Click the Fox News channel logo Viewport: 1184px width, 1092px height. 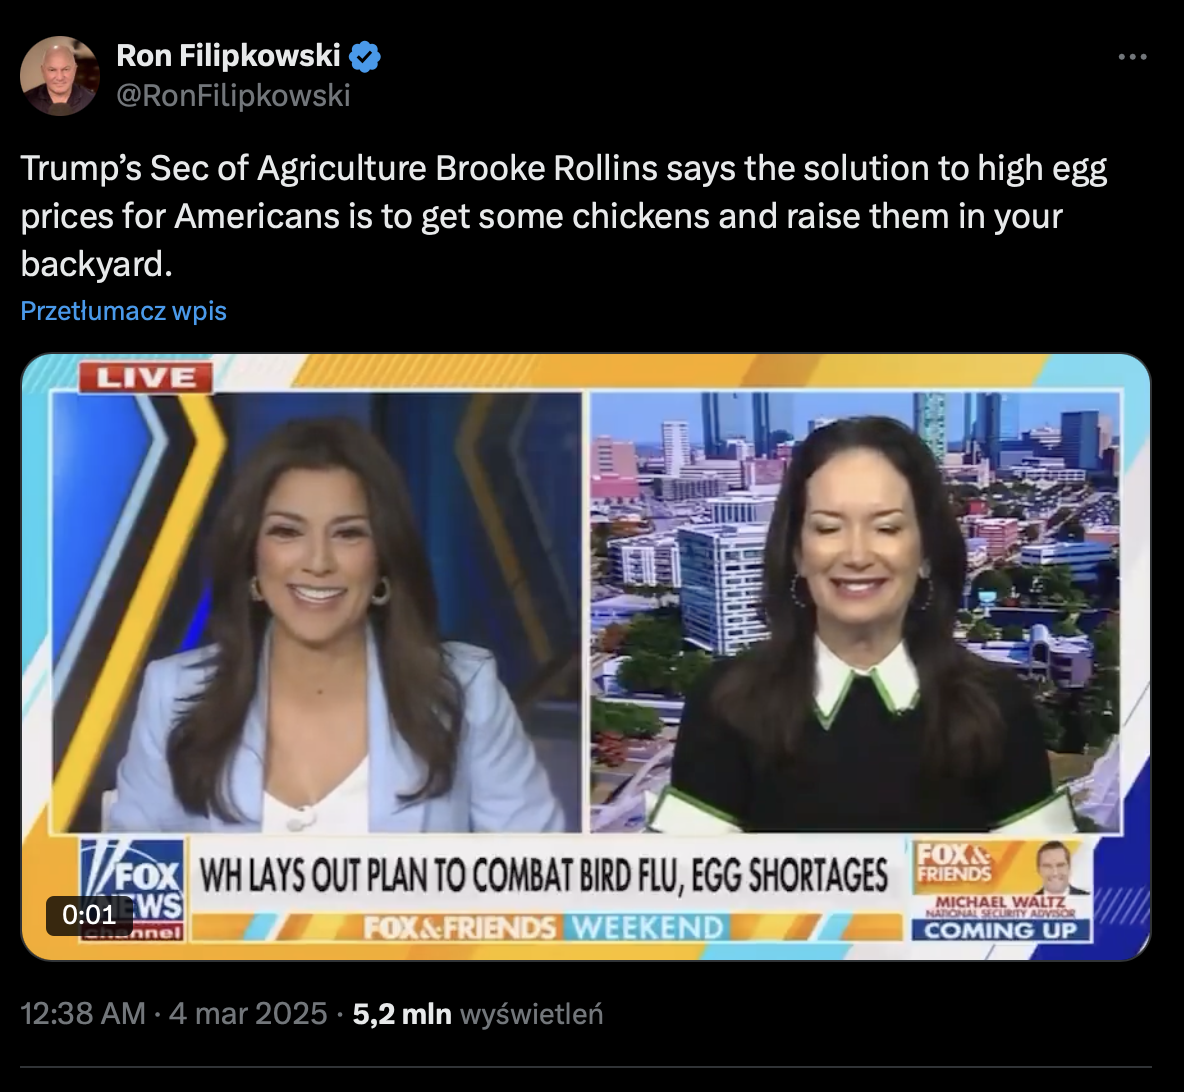click(133, 890)
